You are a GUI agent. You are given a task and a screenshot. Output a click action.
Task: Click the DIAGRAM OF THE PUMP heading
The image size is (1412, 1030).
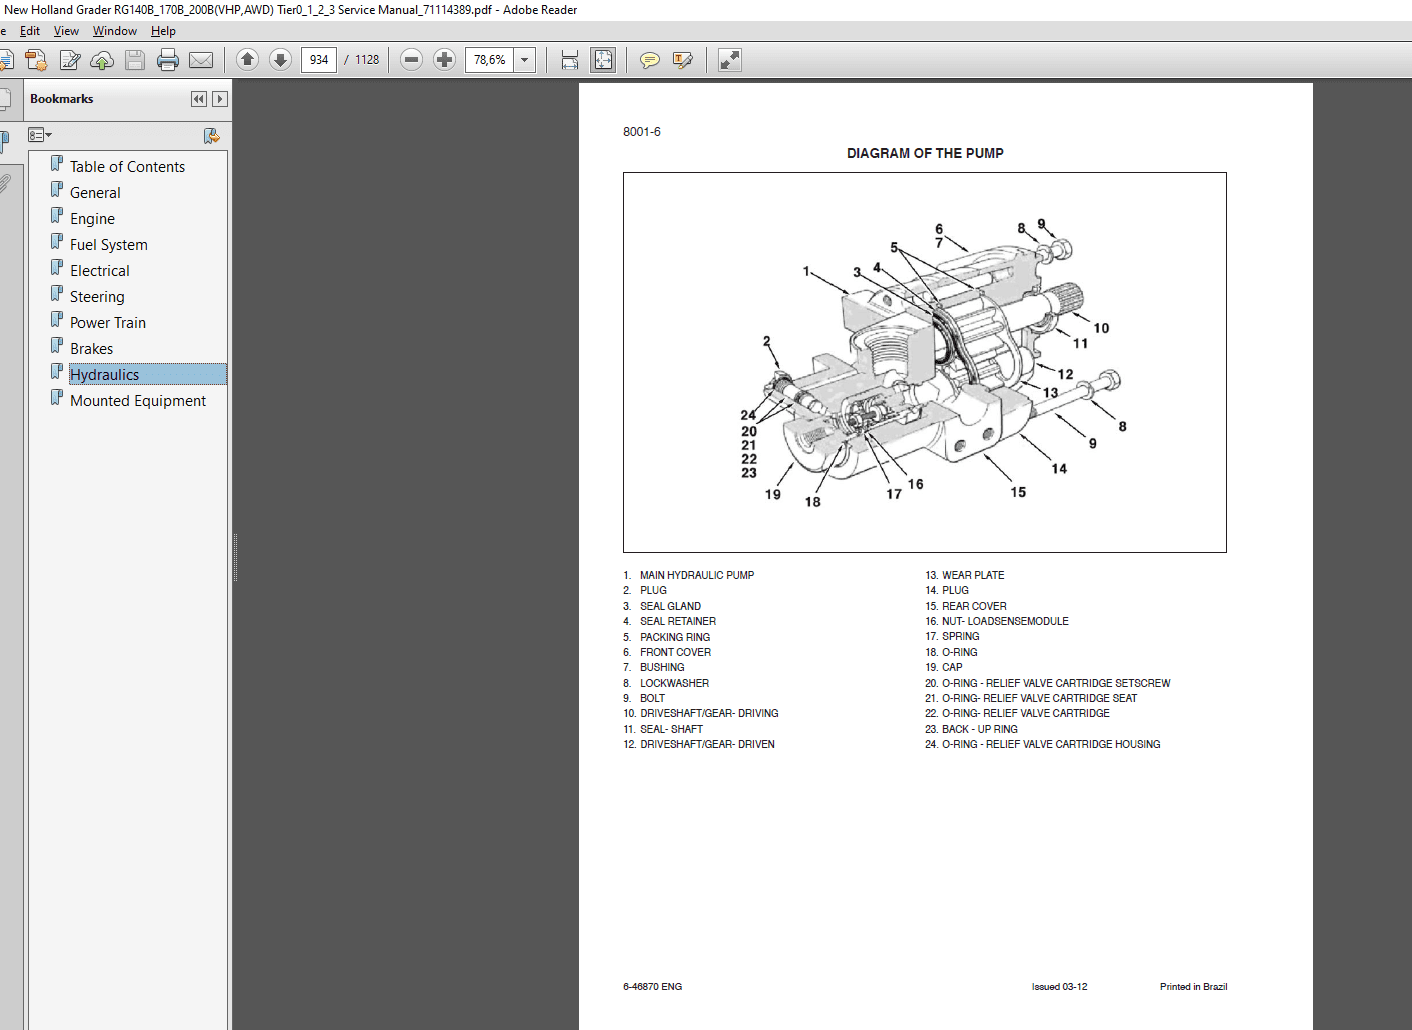[x=925, y=153]
